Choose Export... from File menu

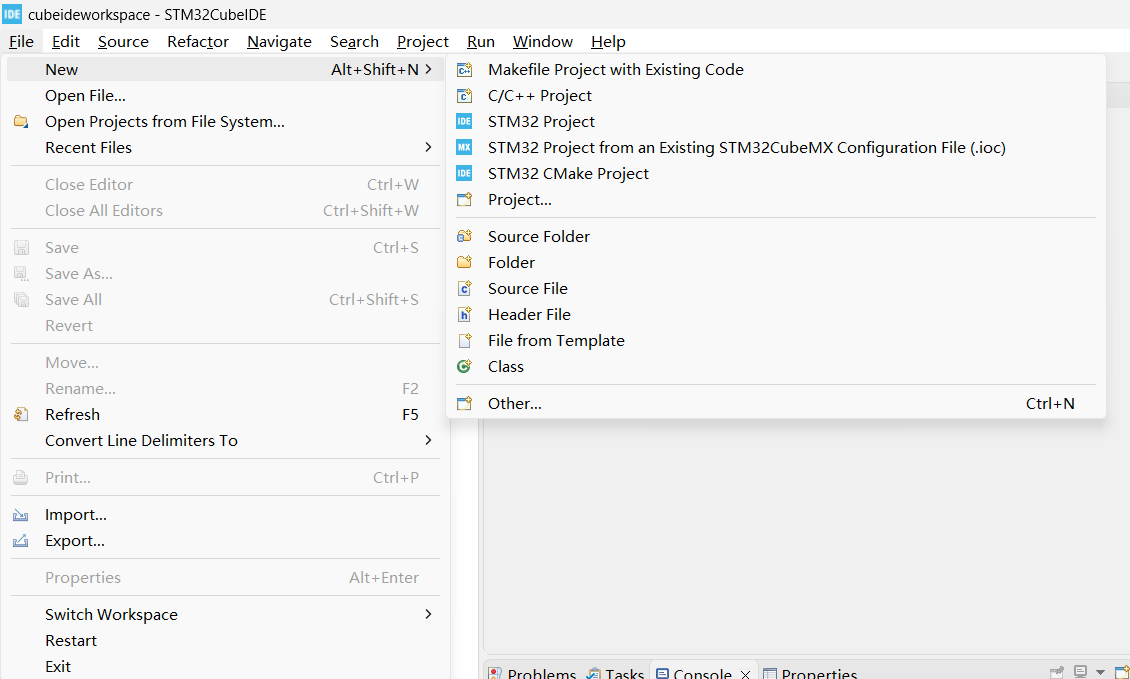[225, 541]
